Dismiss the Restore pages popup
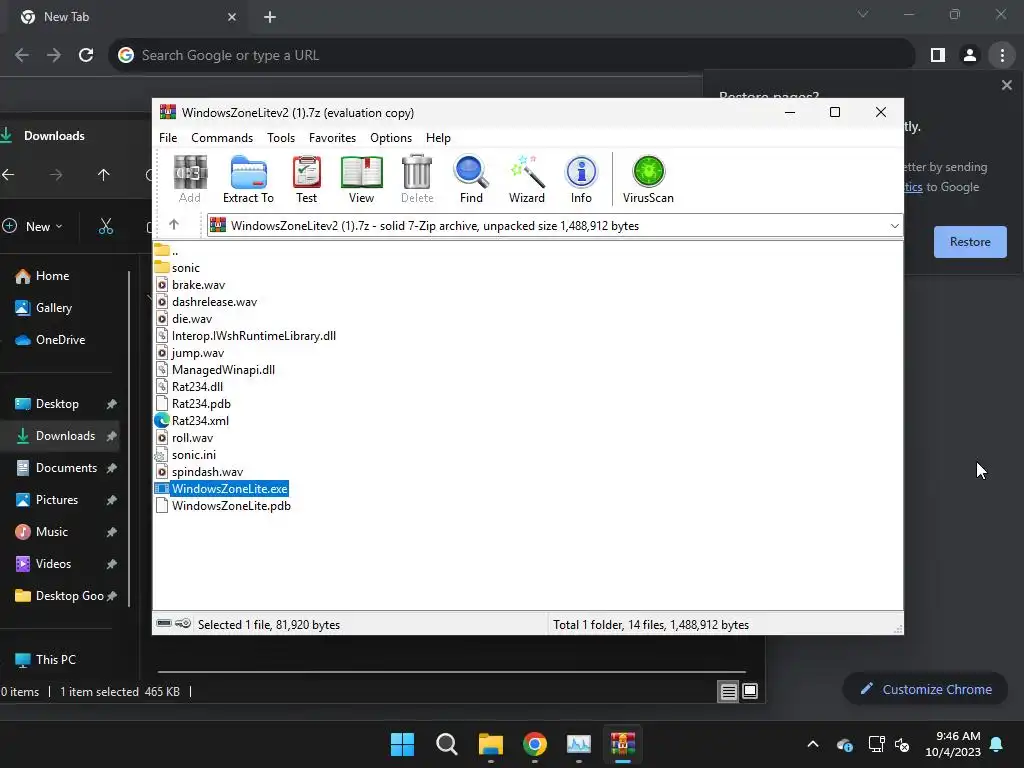Image resolution: width=1024 pixels, height=768 pixels. (1006, 85)
